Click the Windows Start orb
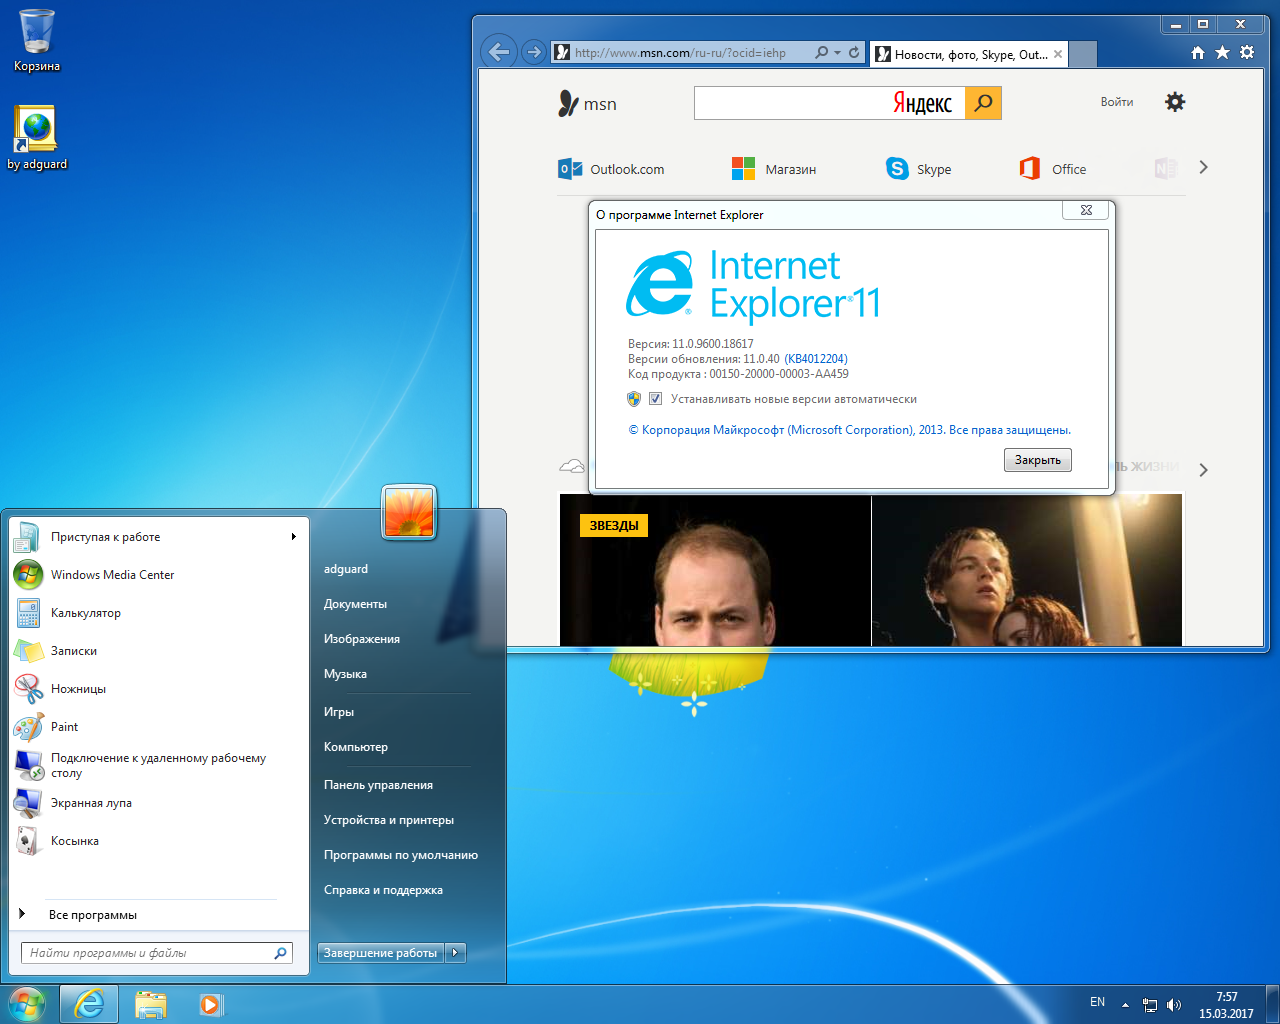The width and height of the screenshot is (1280, 1024). [x=27, y=1004]
